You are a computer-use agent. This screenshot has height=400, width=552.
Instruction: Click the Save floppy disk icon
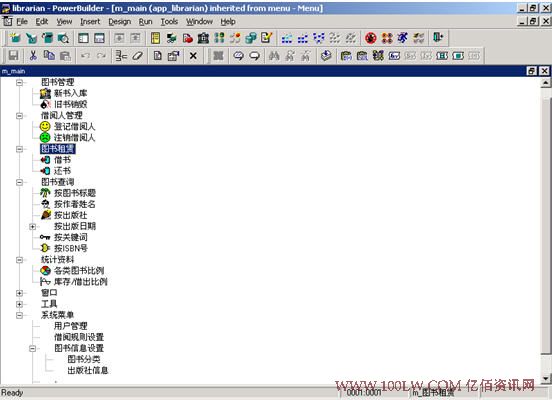[x=14, y=56]
